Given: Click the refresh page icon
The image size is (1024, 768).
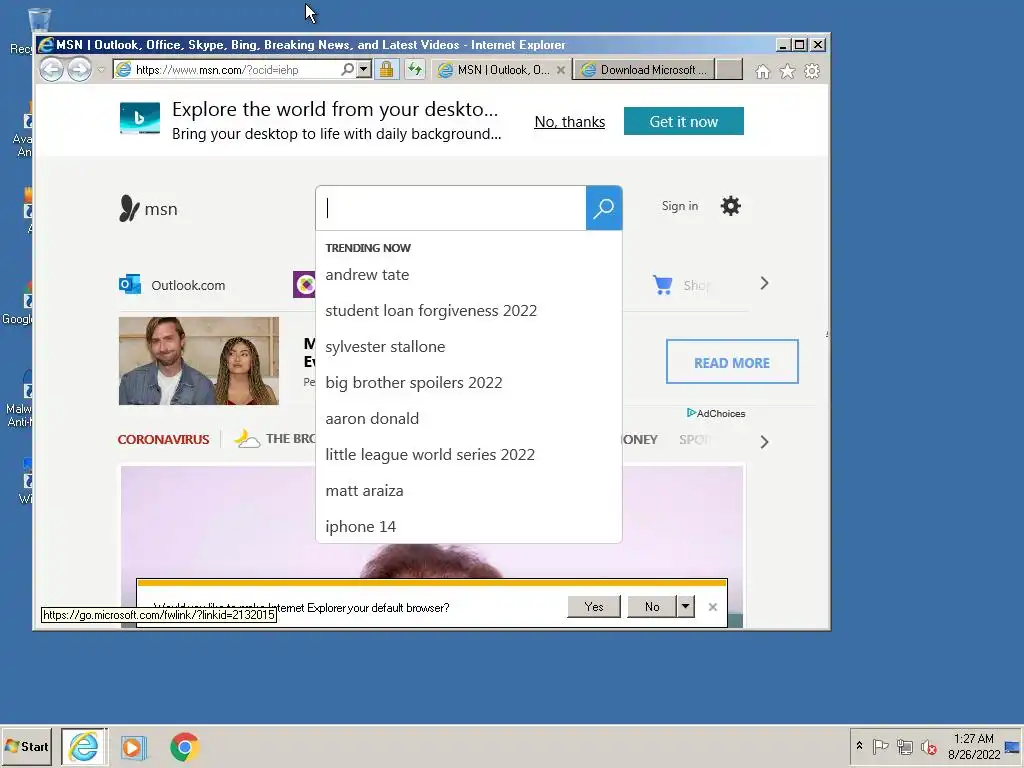Looking at the screenshot, I should click(415, 69).
